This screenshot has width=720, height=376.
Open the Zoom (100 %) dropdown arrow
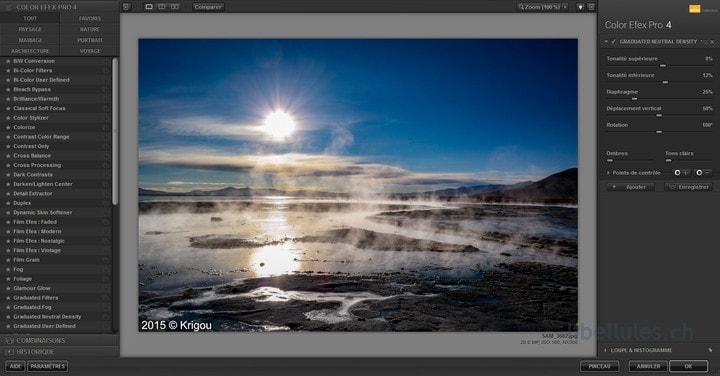point(565,7)
